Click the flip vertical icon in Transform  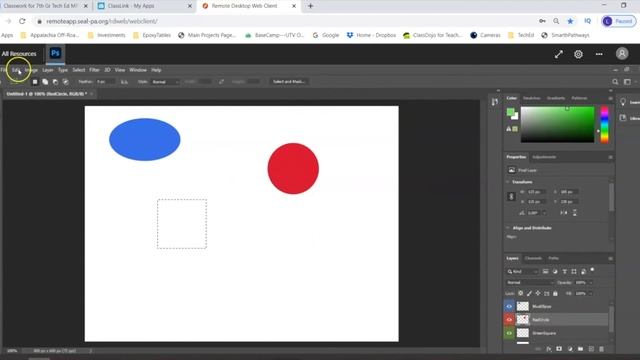(x=575, y=213)
